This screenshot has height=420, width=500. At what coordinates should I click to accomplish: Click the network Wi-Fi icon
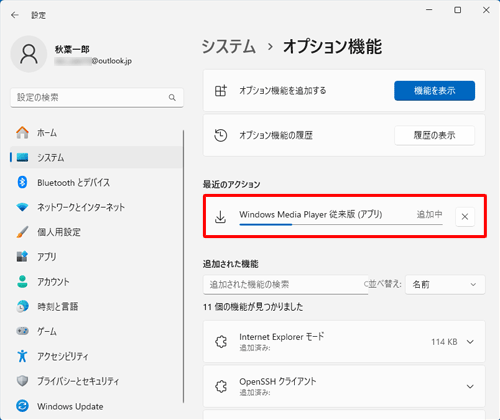point(22,207)
